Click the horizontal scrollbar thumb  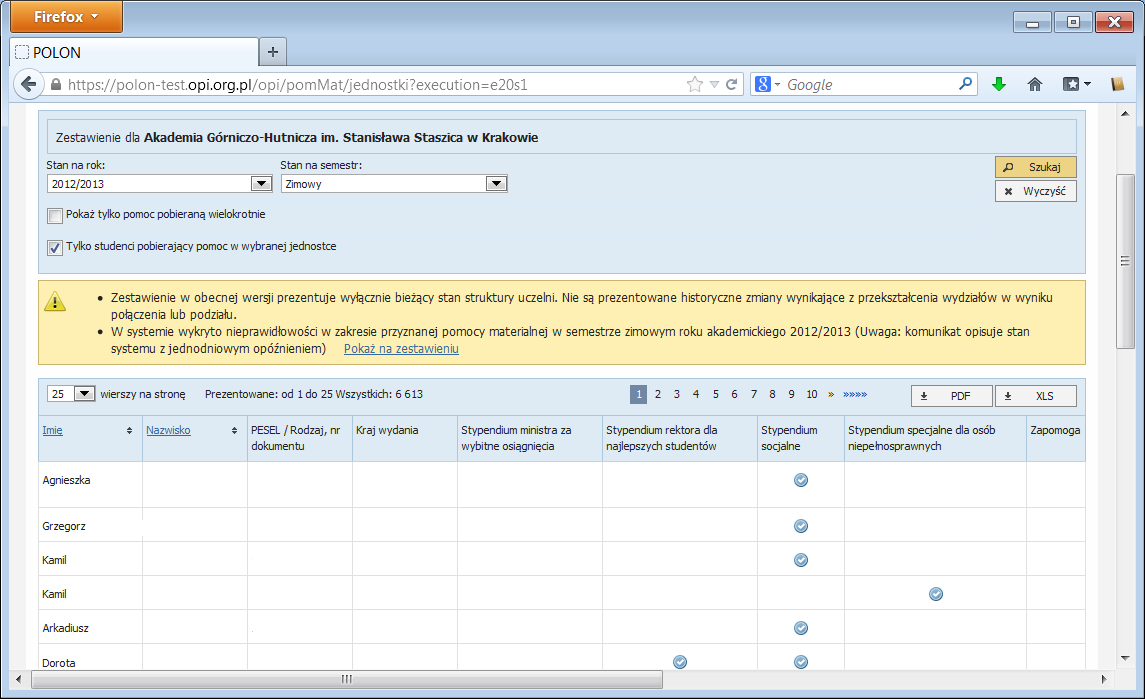[347, 679]
